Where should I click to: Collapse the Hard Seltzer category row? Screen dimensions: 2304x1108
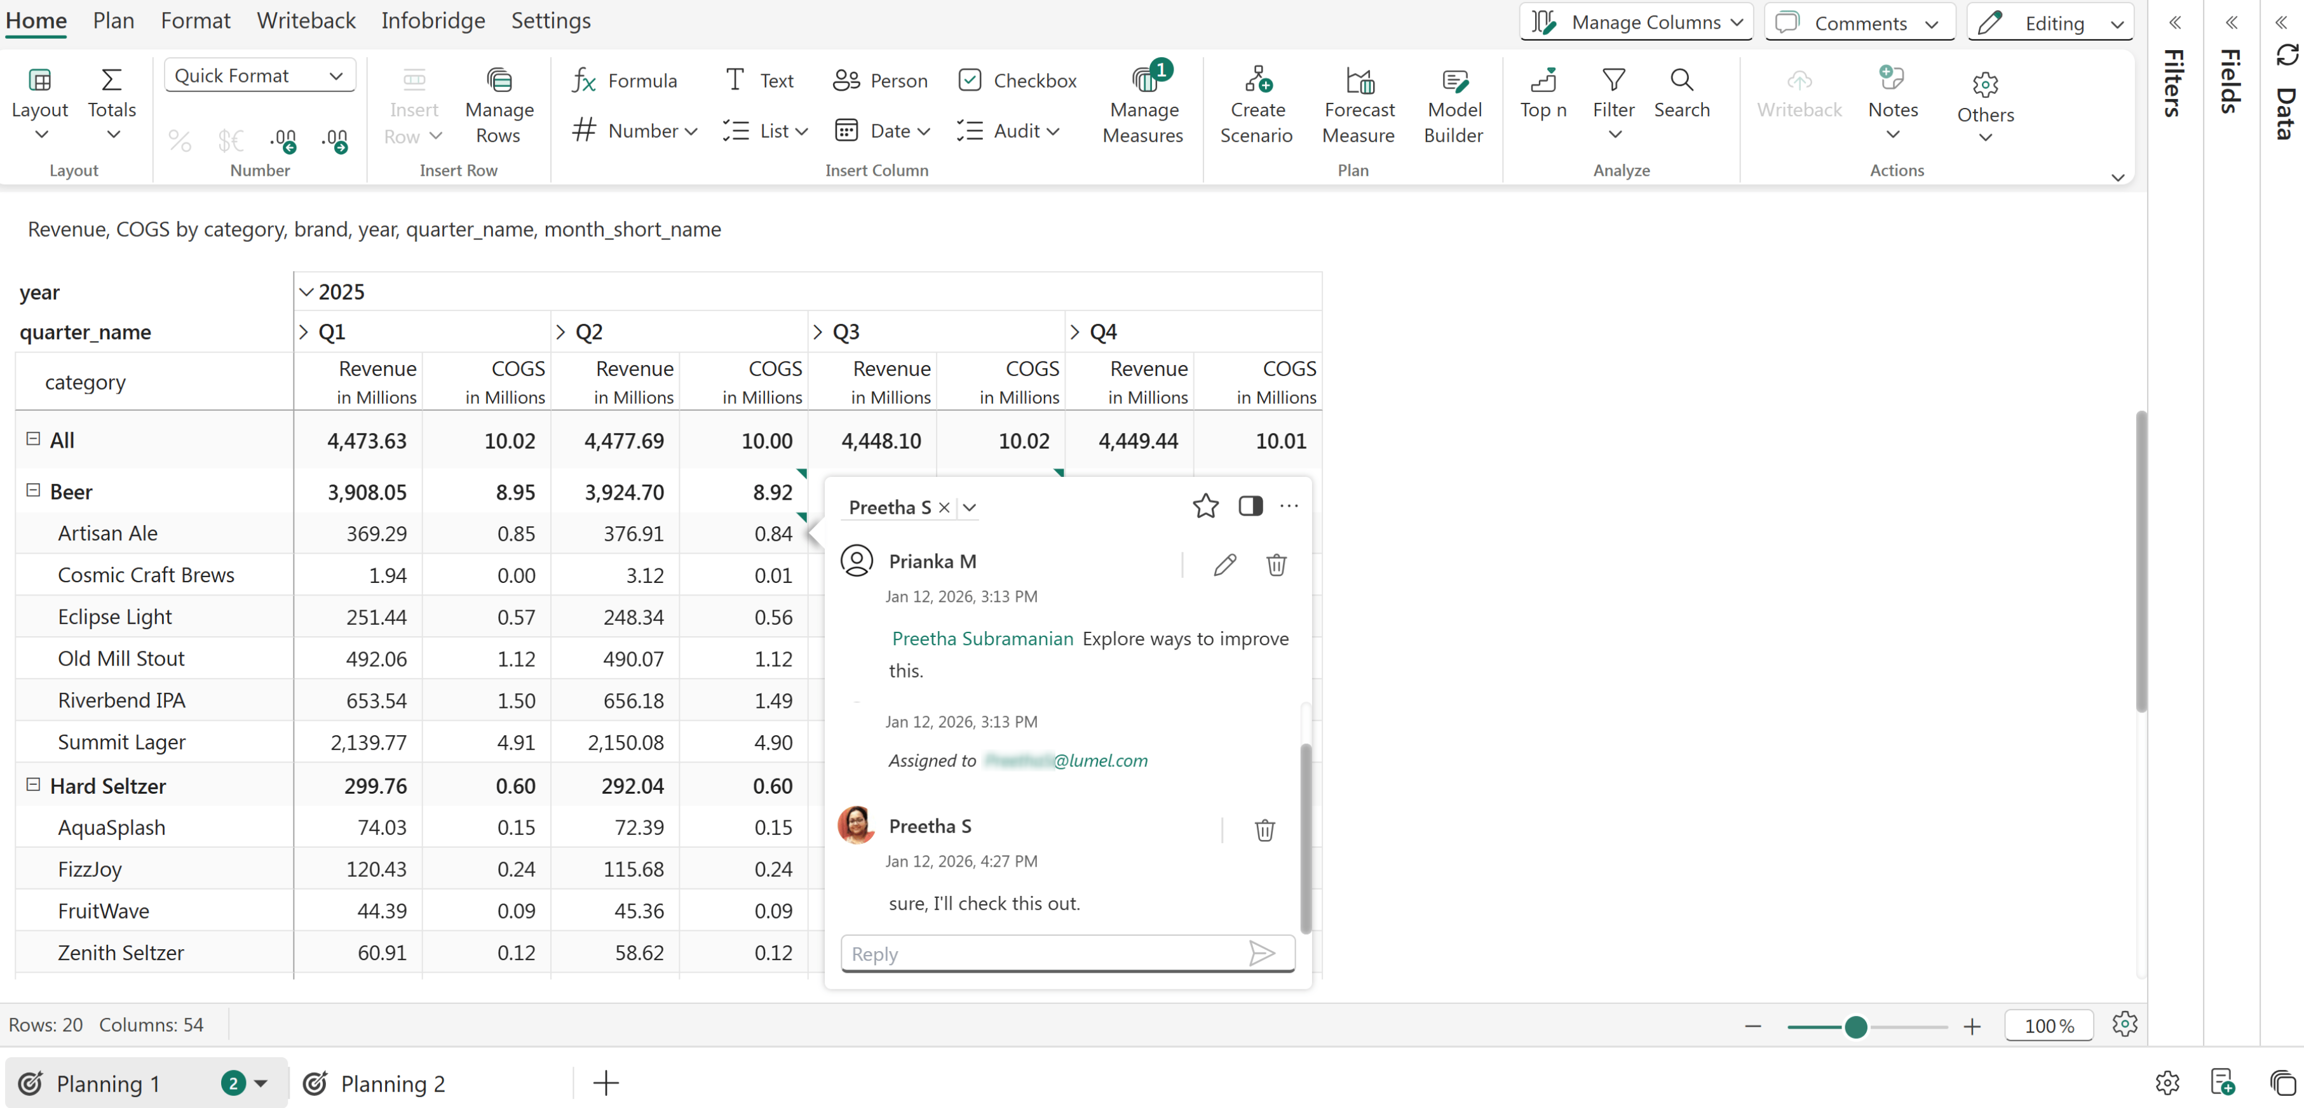tap(33, 785)
